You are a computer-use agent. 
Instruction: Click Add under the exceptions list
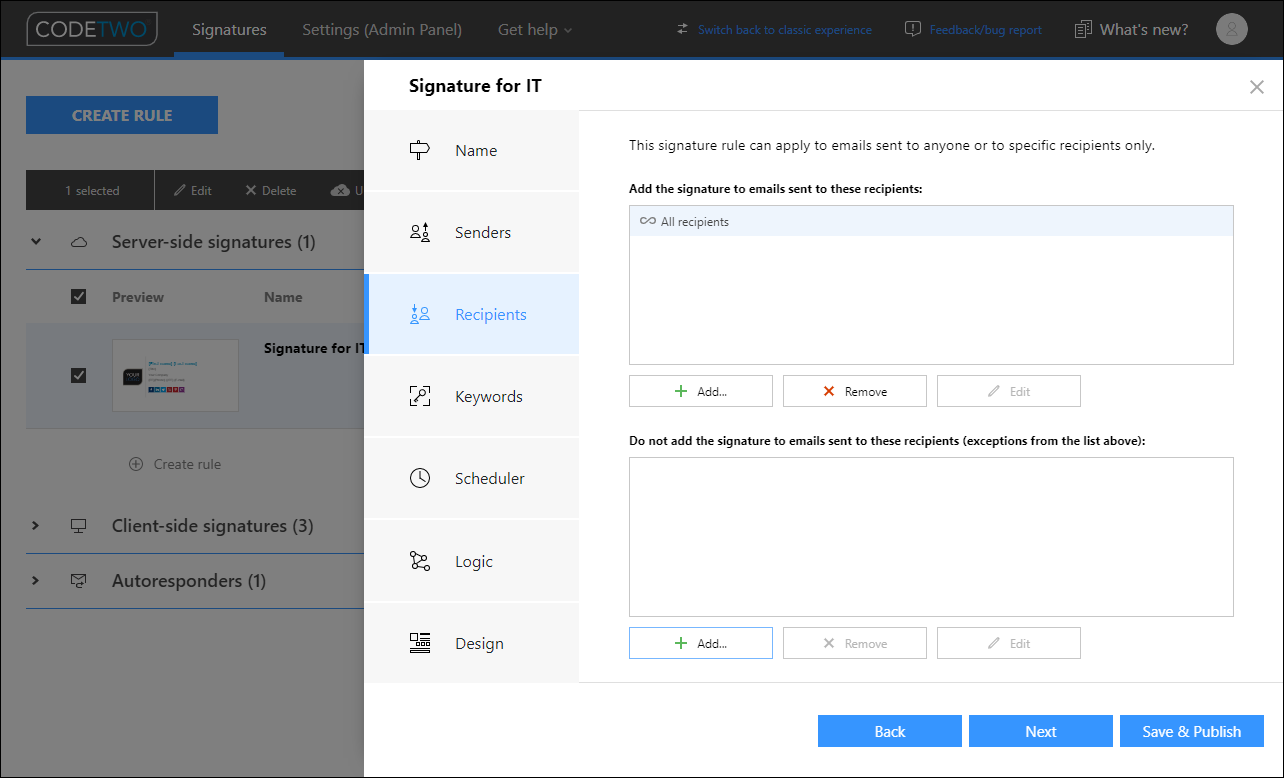(x=701, y=643)
